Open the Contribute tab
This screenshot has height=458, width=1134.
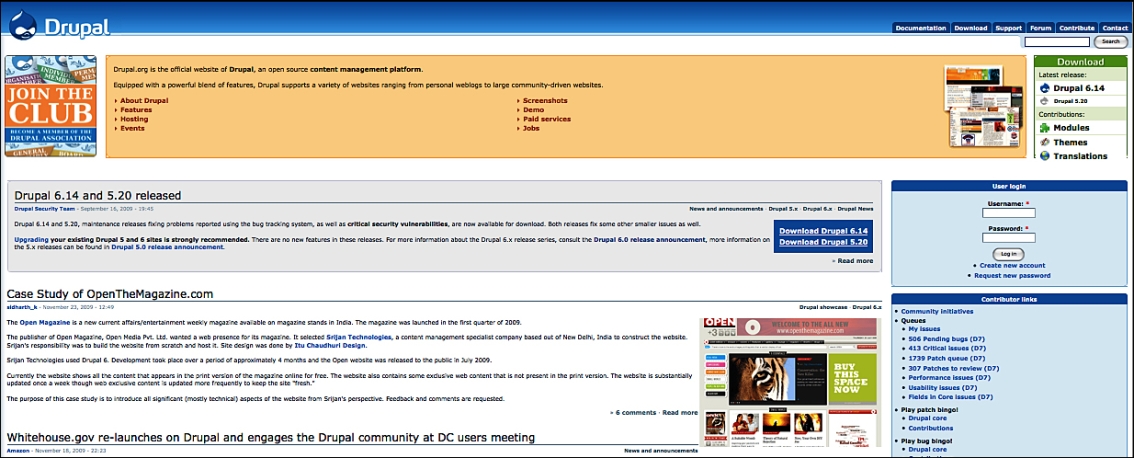(1077, 28)
